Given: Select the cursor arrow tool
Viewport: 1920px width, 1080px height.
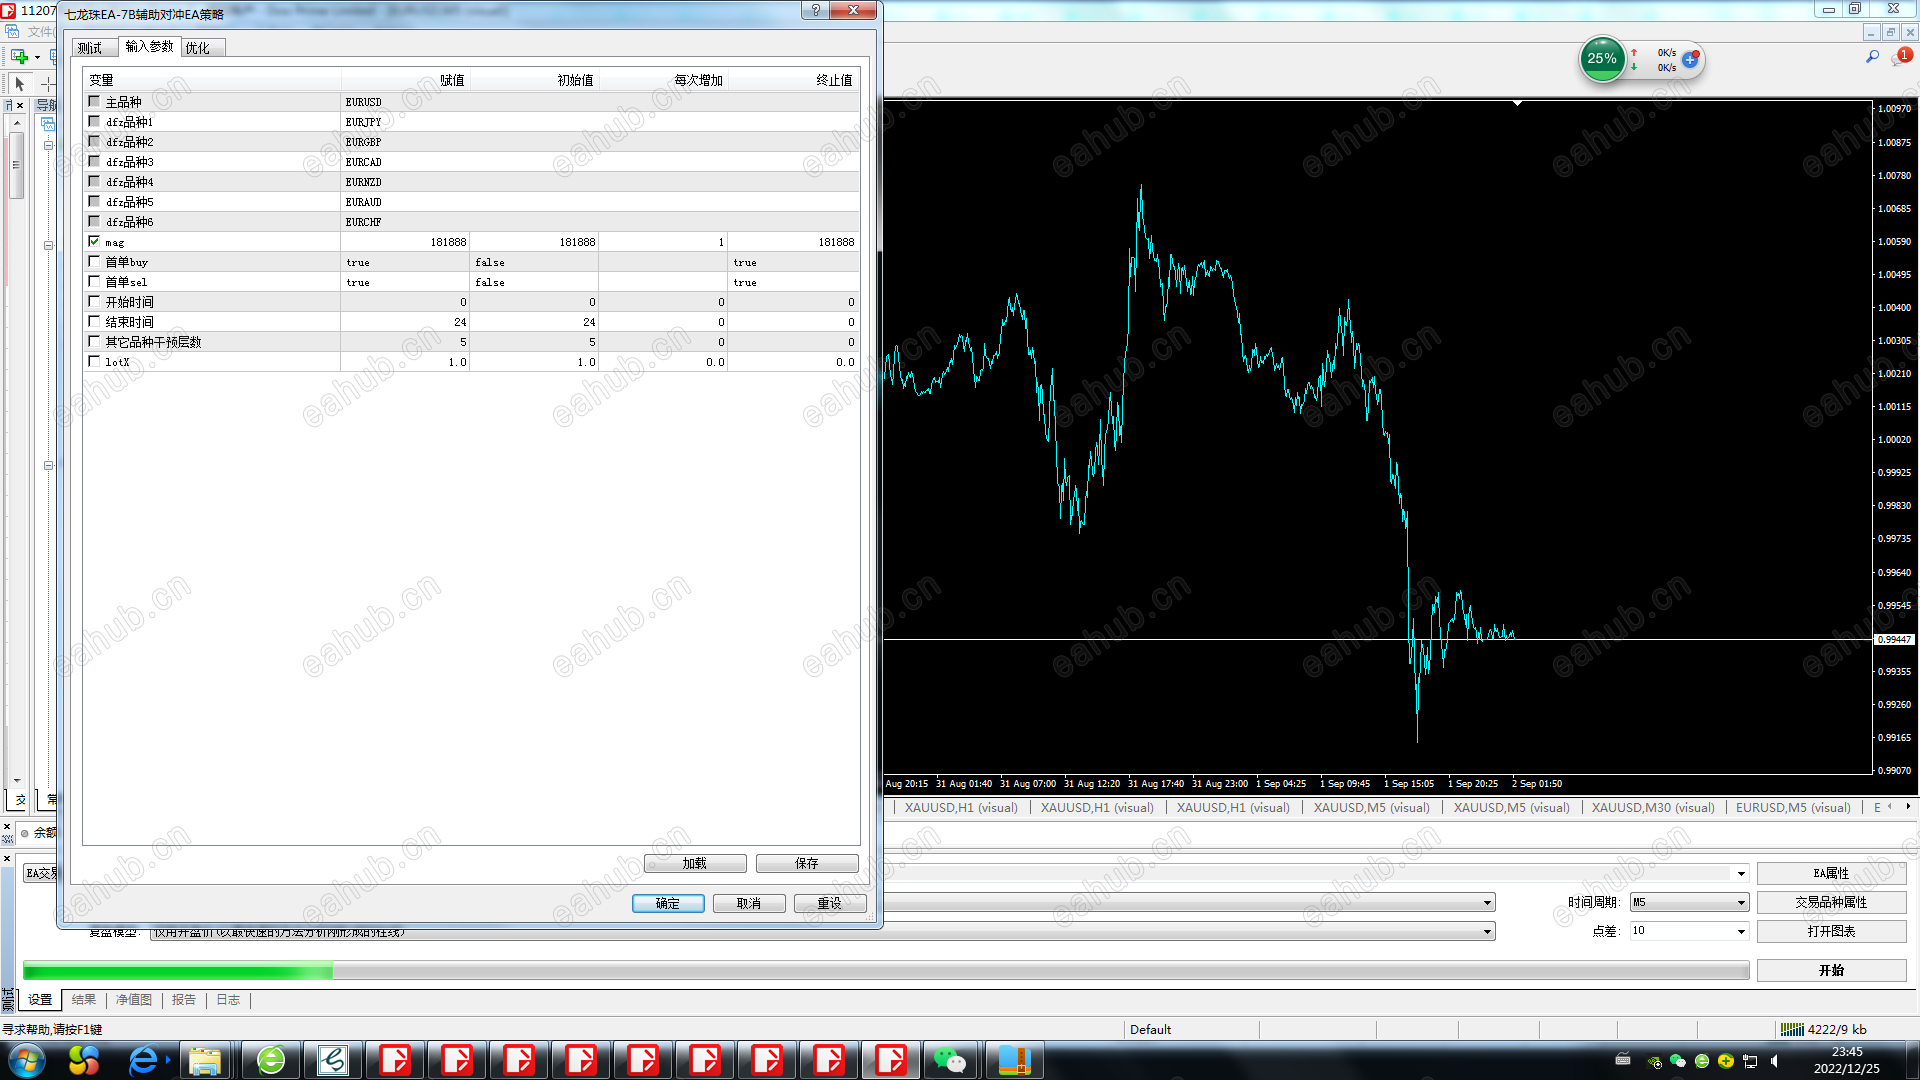Looking at the screenshot, I should pyautogui.click(x=19, y=84).
